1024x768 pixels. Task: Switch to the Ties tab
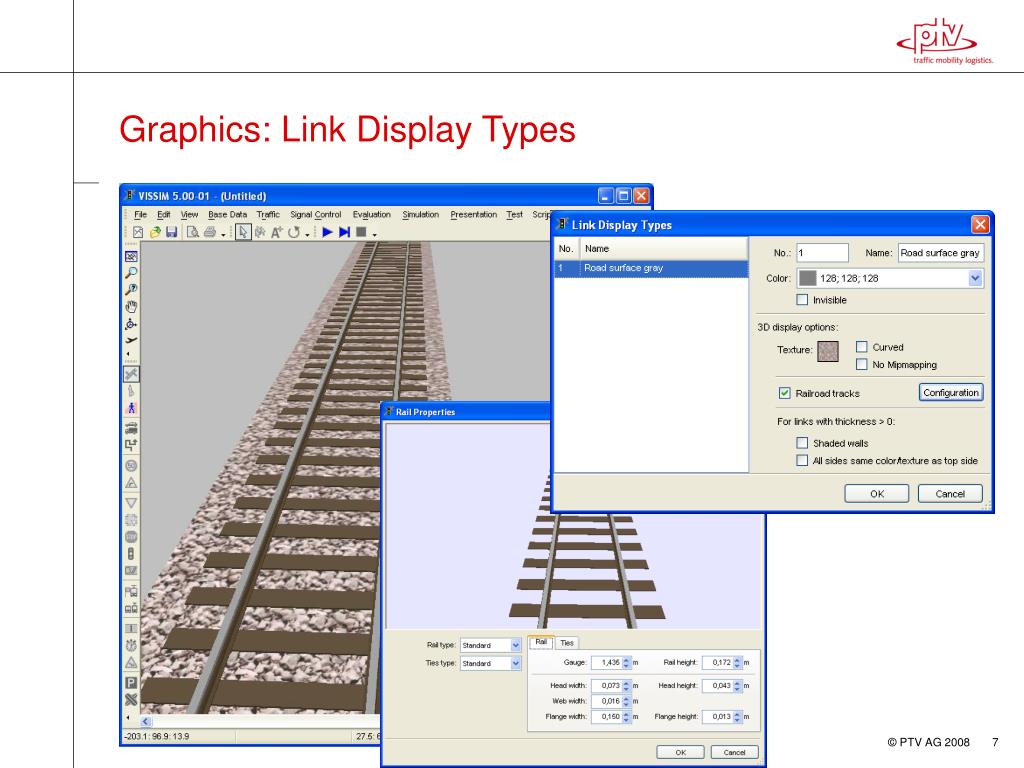click(x=567, y=643)
